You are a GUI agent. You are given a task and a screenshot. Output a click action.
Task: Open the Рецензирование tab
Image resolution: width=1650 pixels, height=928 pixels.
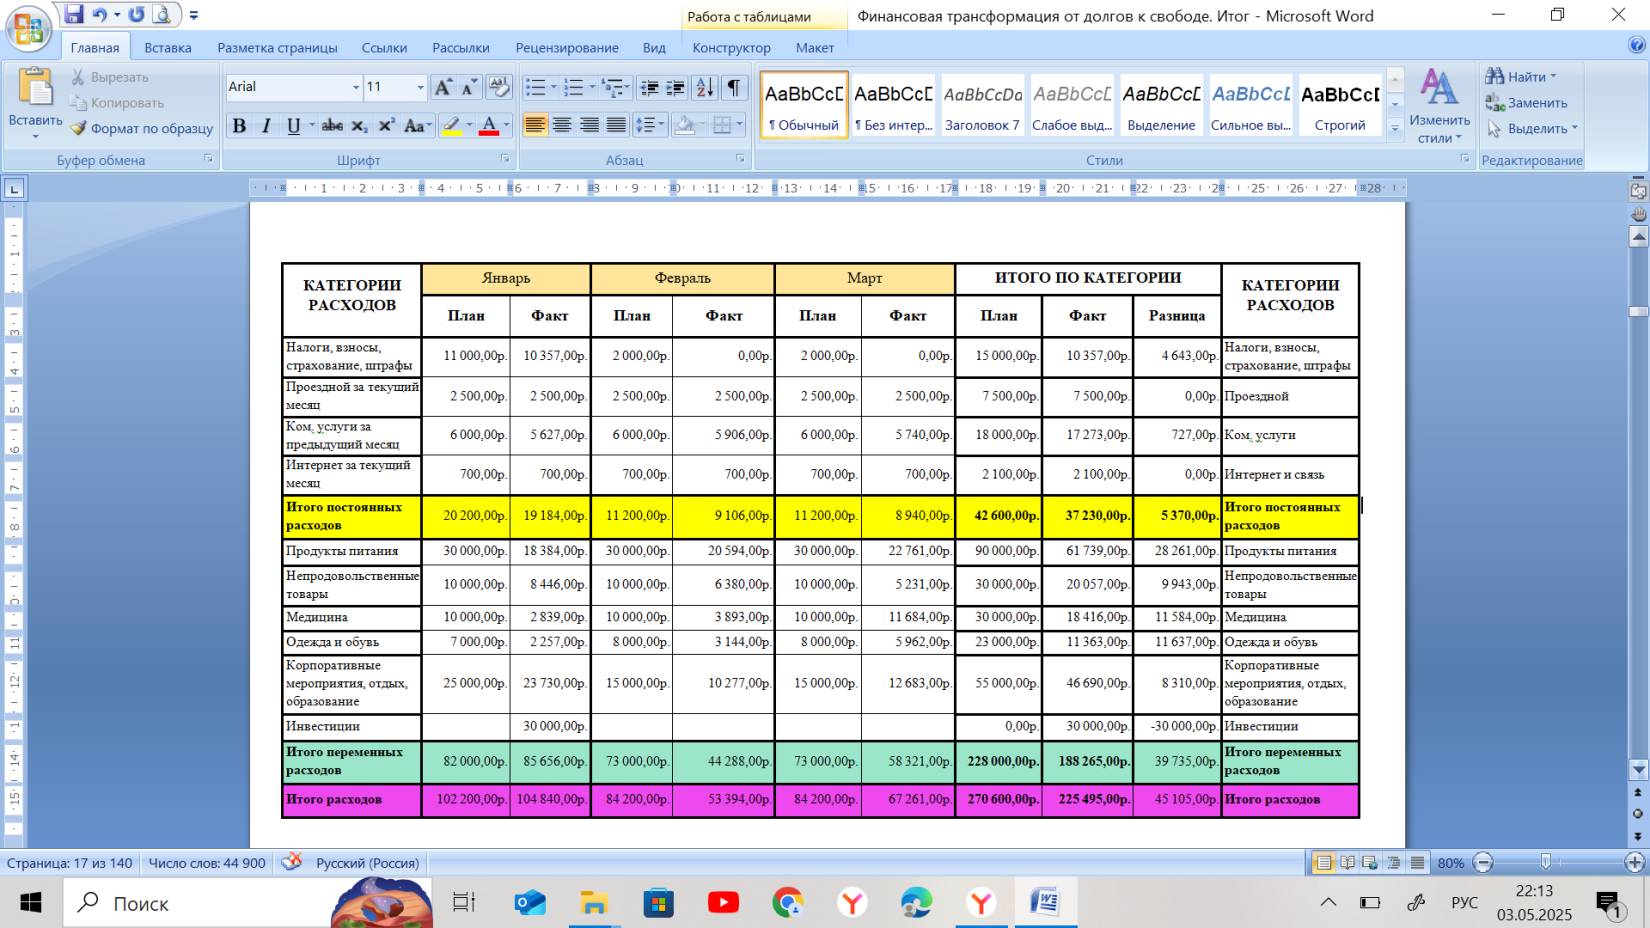567,47
